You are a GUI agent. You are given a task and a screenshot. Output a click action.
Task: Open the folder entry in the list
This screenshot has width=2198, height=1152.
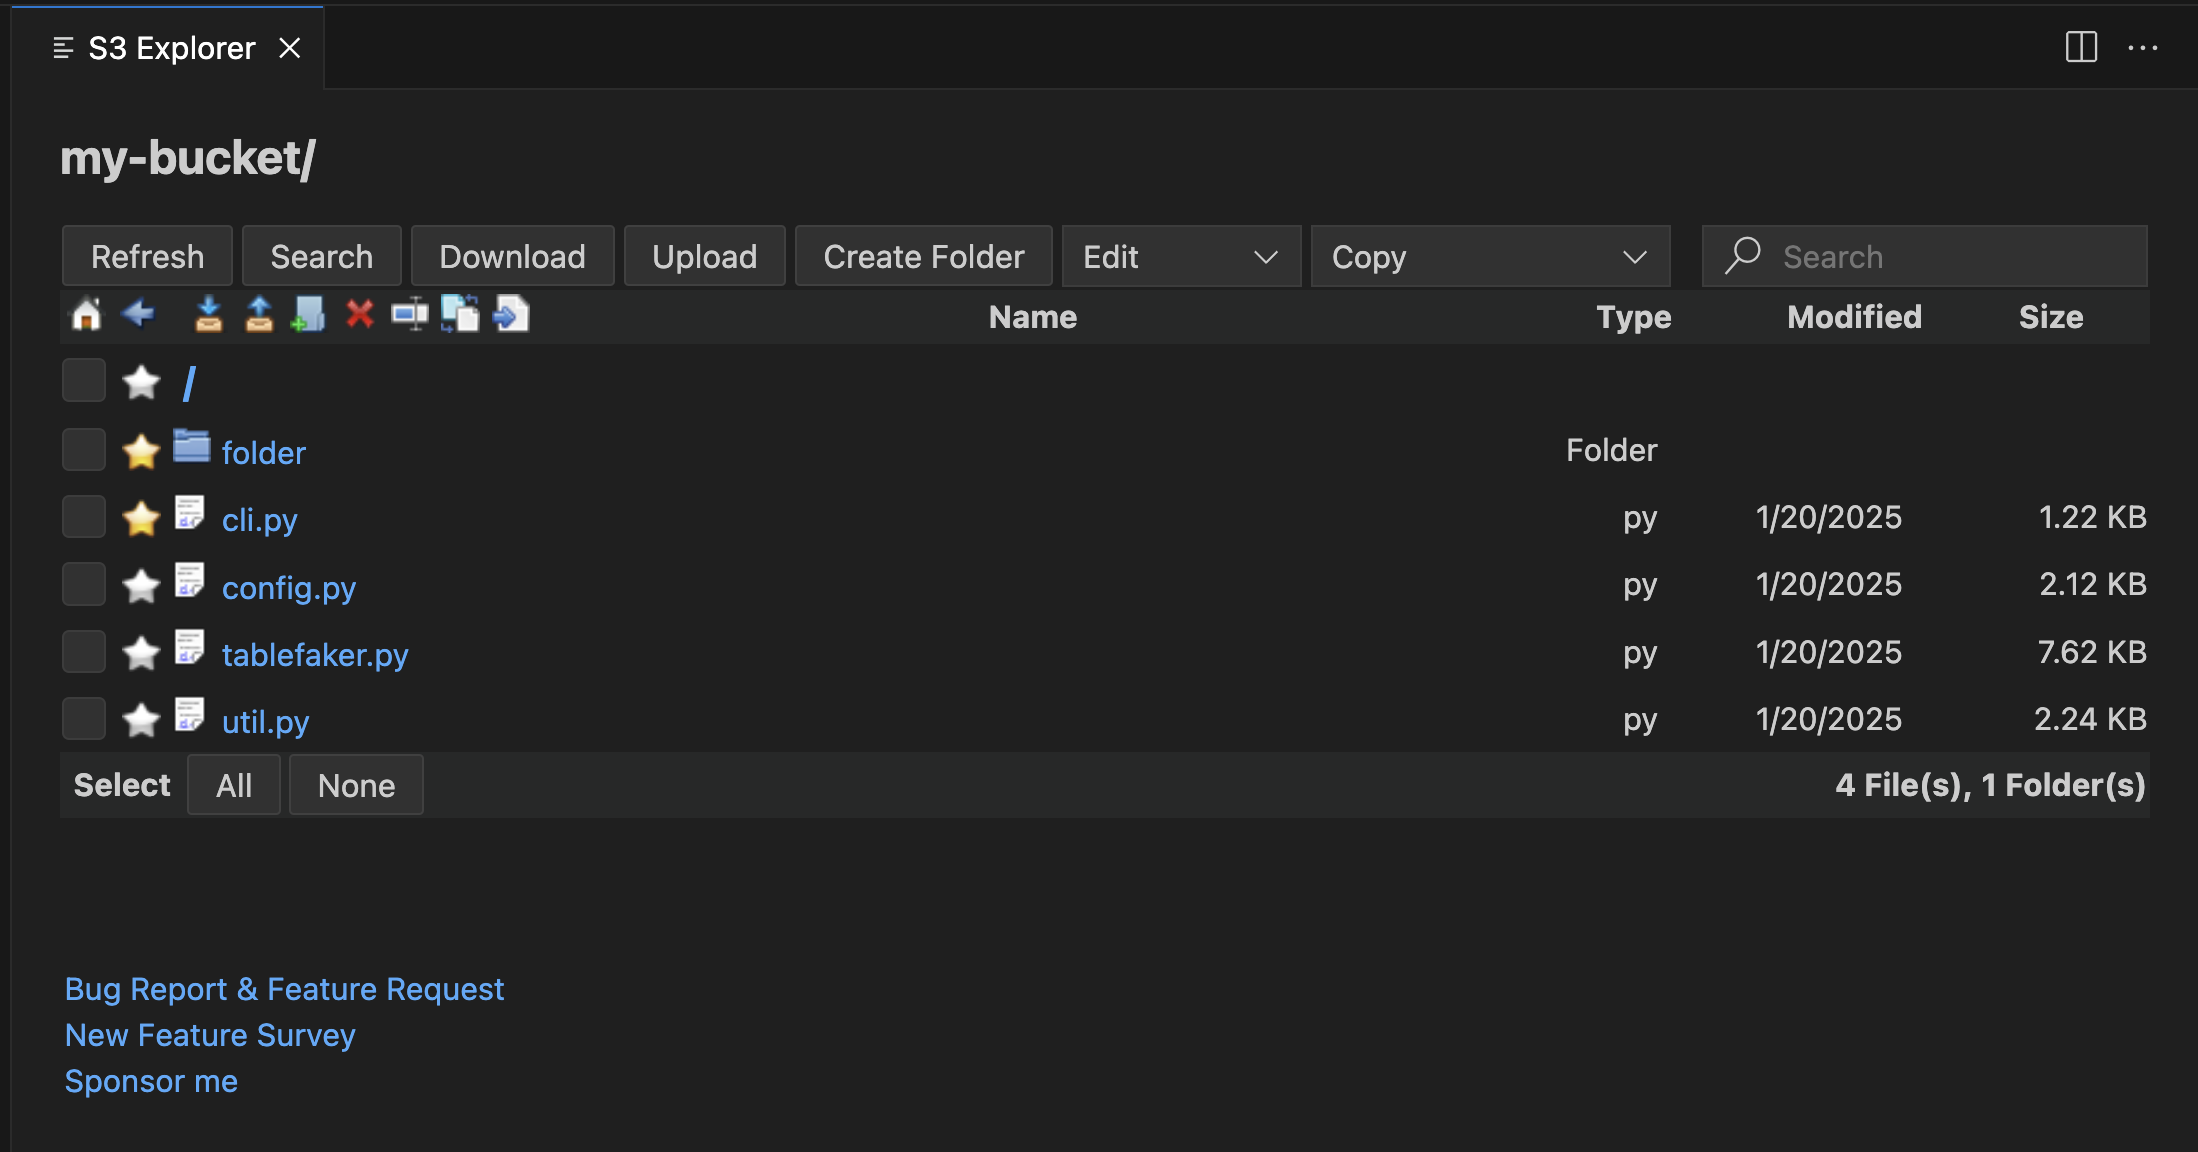pos(263,452)
